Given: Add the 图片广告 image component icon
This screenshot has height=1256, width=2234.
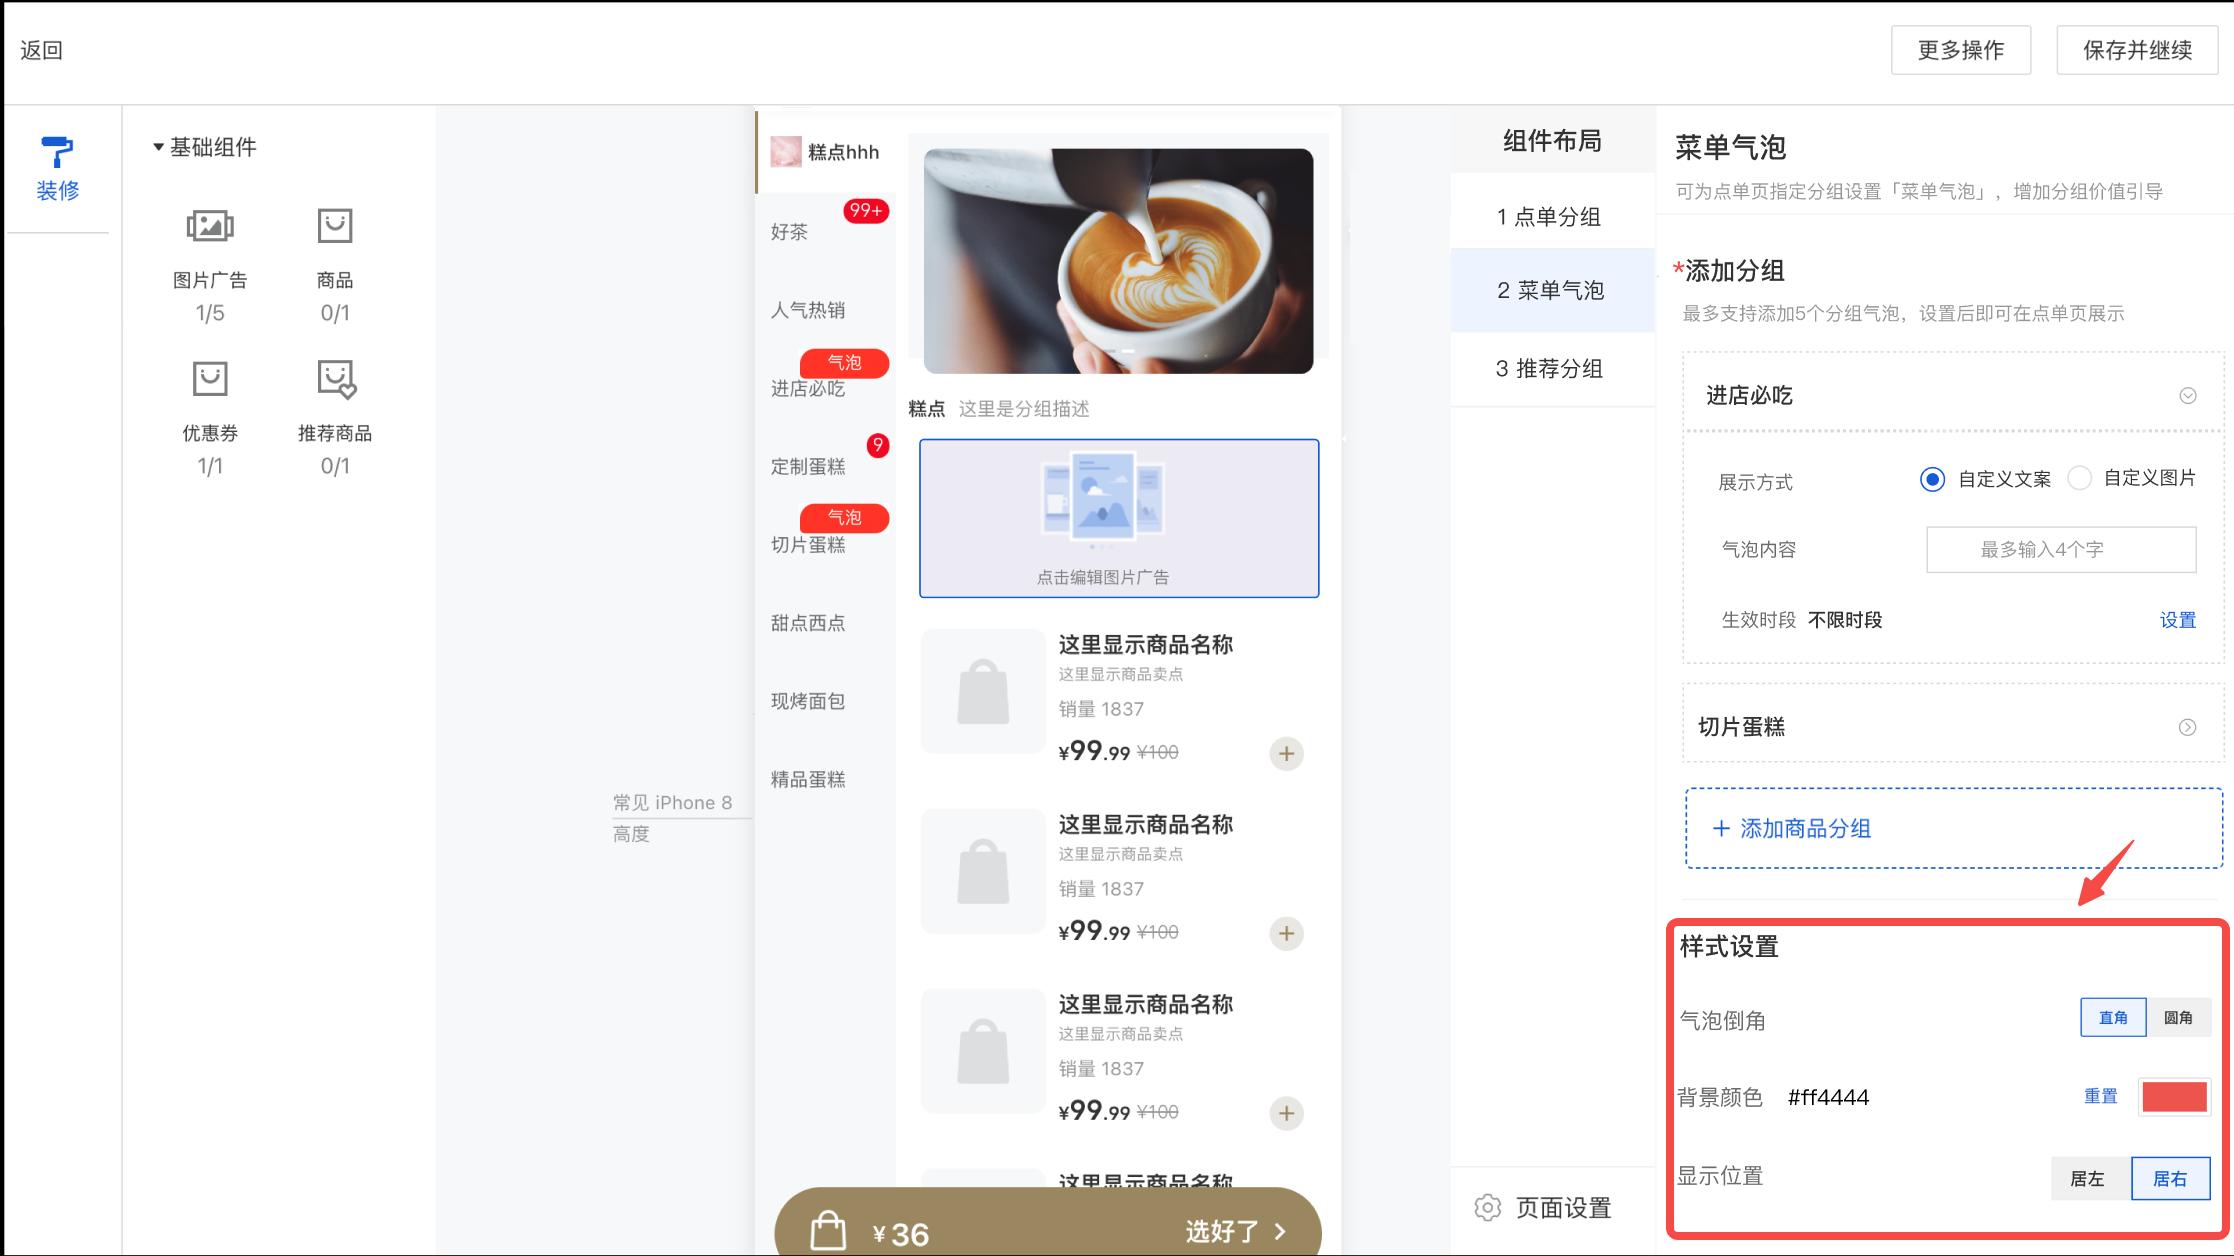Looking at the screenshot, I should (x=210, y=226).
